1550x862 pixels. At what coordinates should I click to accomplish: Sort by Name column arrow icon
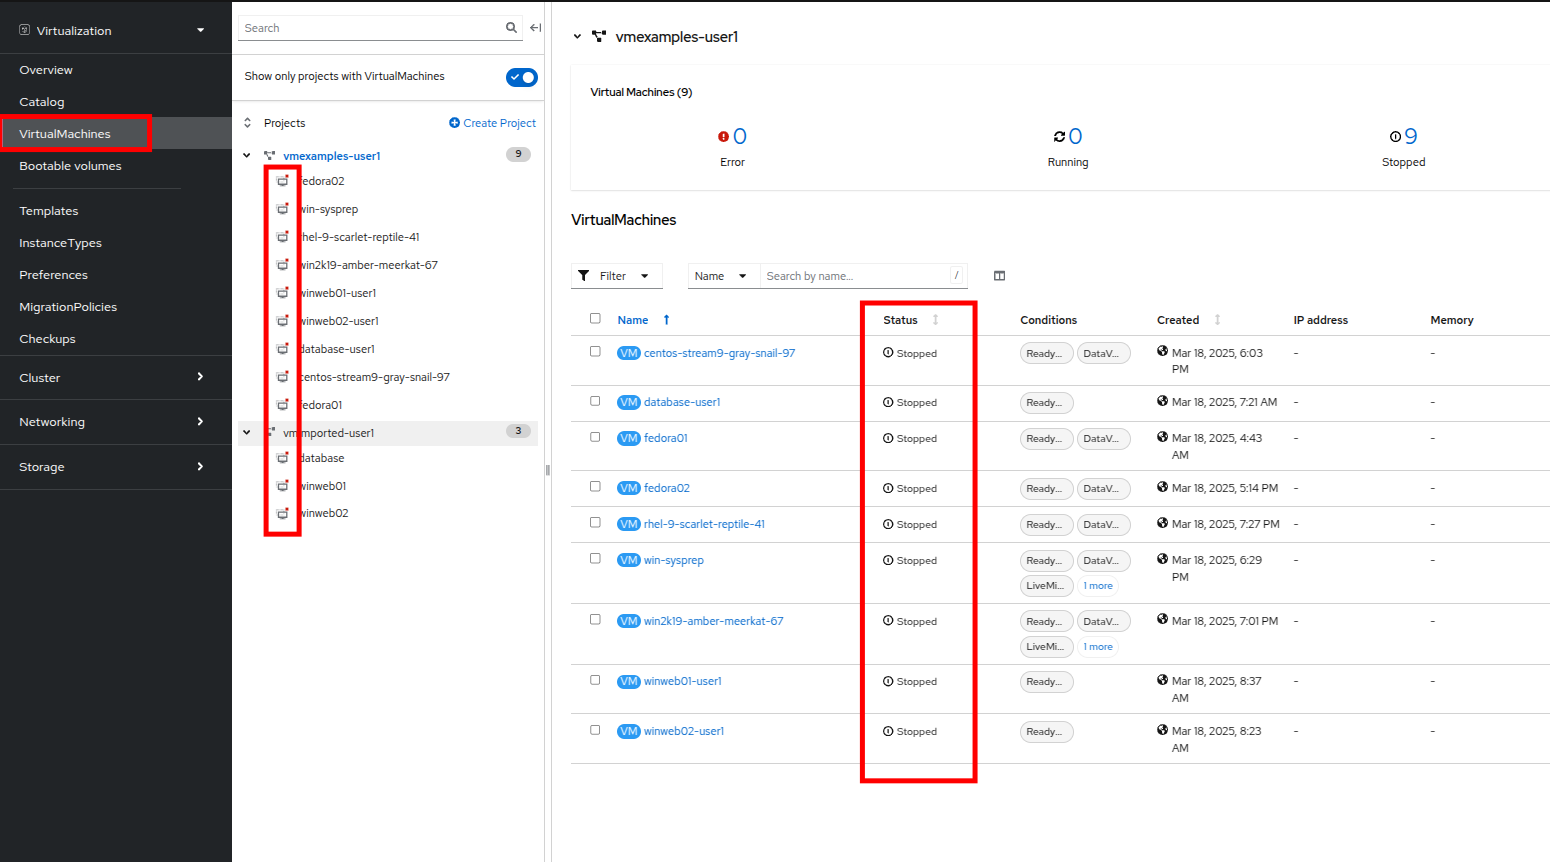(667, 320)
